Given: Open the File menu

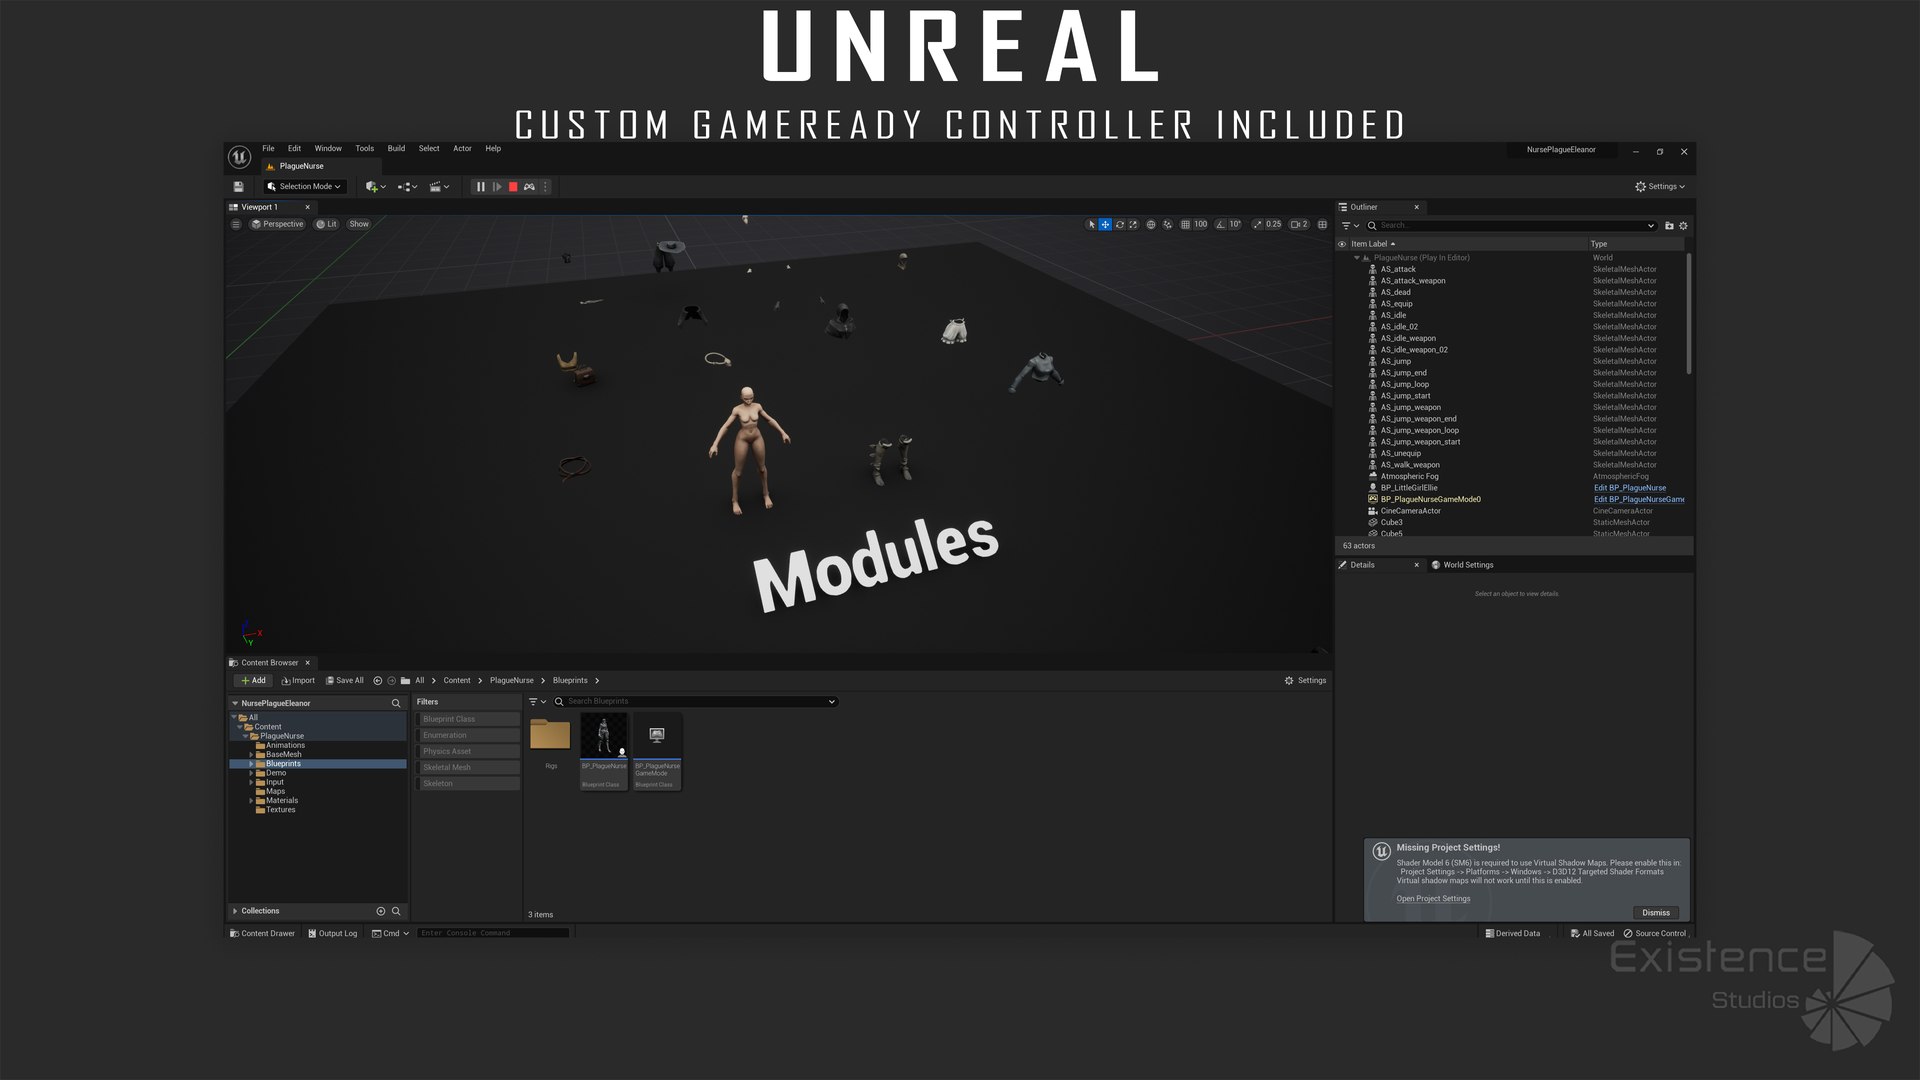Looking at the screenshot, I should pos(268,149).
